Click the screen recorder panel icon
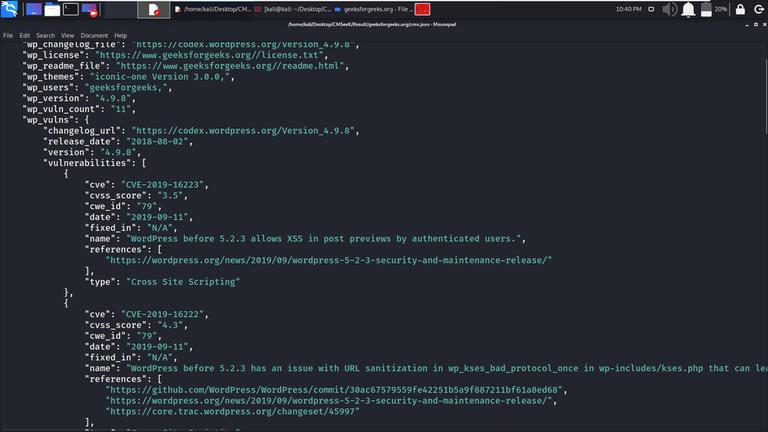 [x=90, y=9]
